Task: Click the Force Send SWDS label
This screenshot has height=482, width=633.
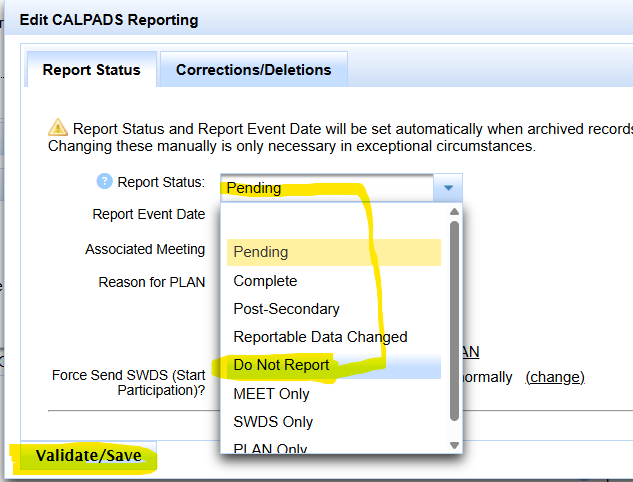Action: tap(128, 382)
